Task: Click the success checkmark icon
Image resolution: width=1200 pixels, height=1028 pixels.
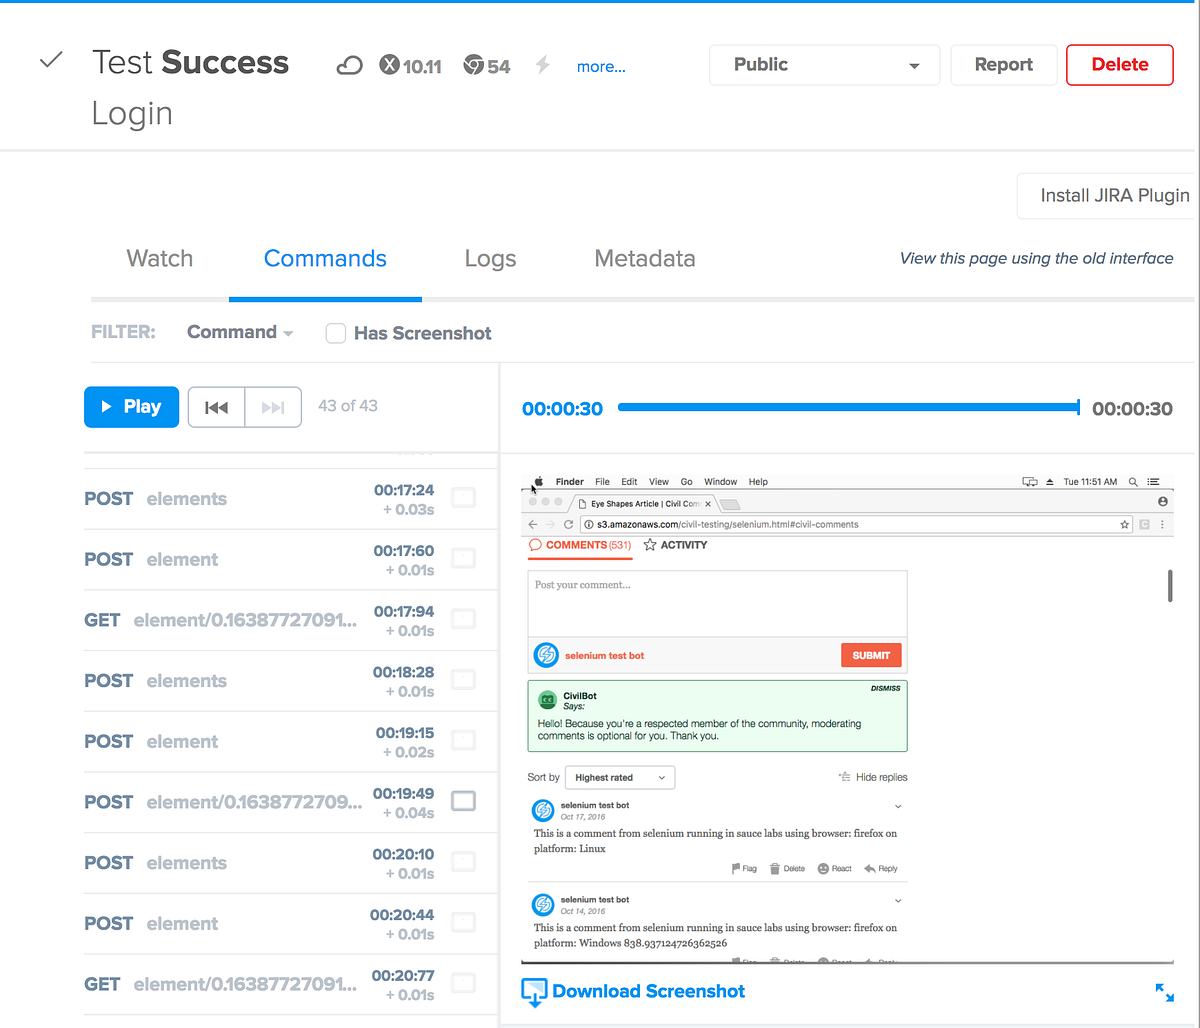Action: click(50, 60)
